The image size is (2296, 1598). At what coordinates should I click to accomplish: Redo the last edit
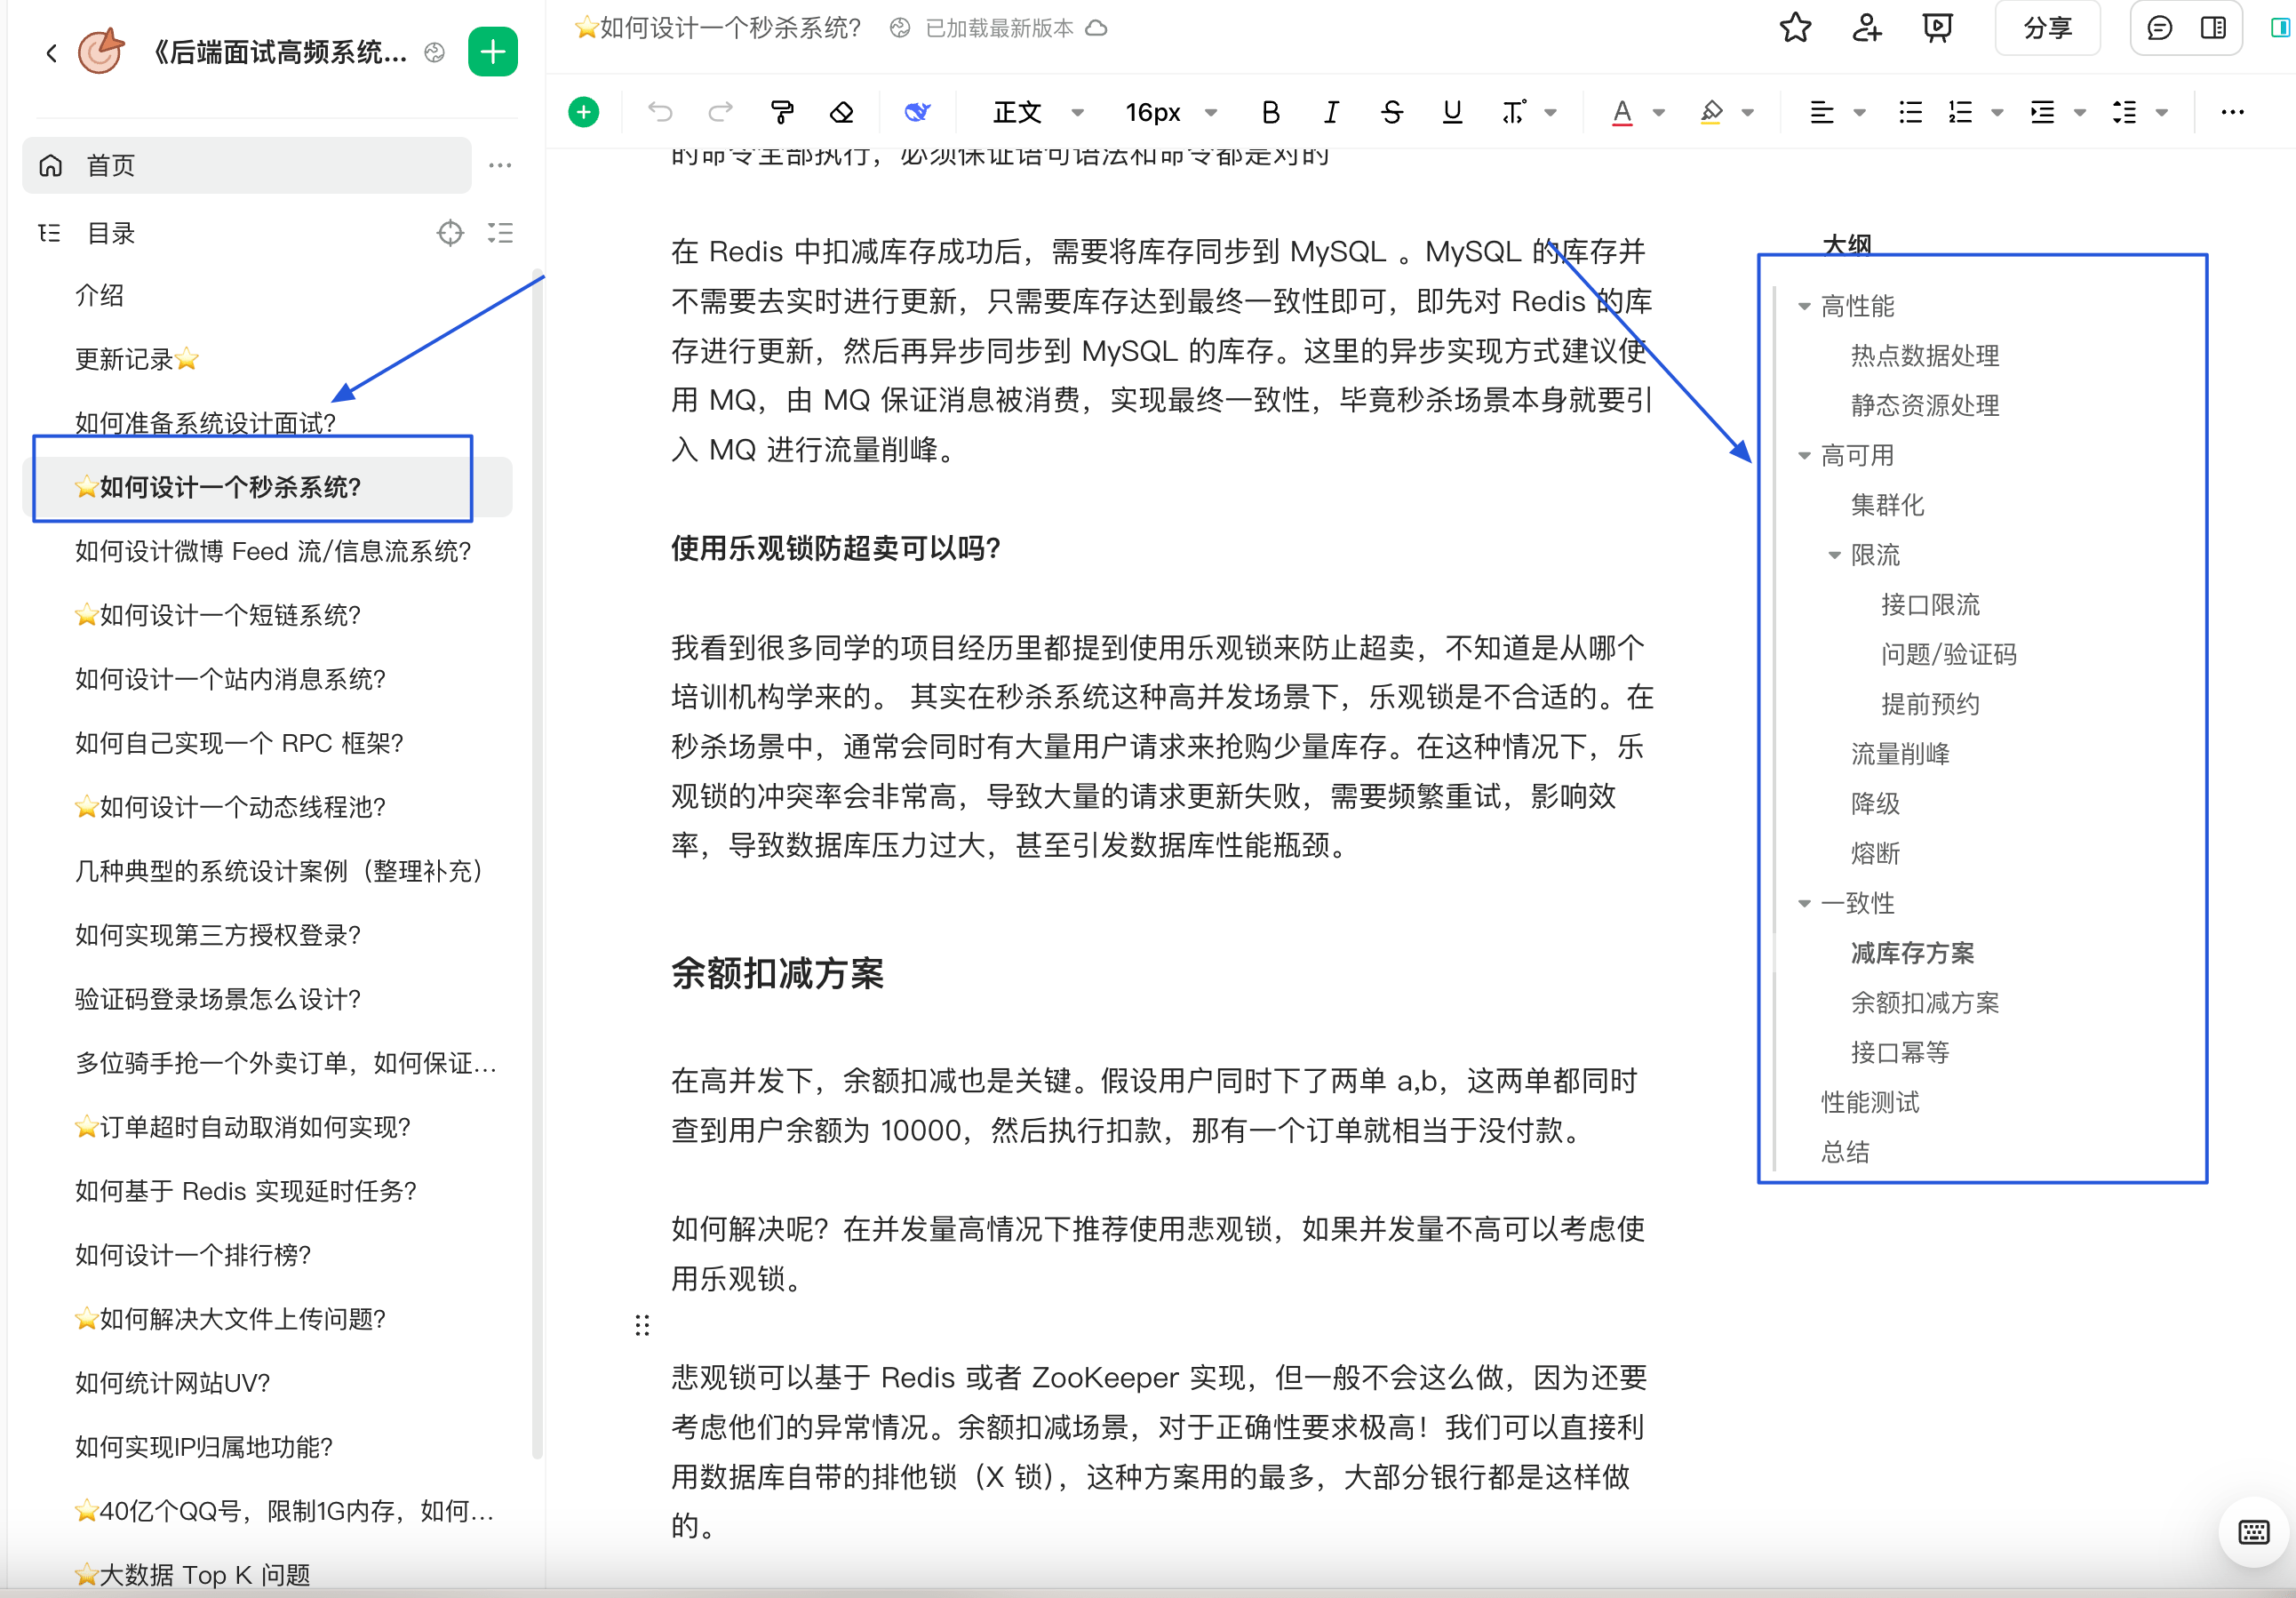(x=720, y=112)
